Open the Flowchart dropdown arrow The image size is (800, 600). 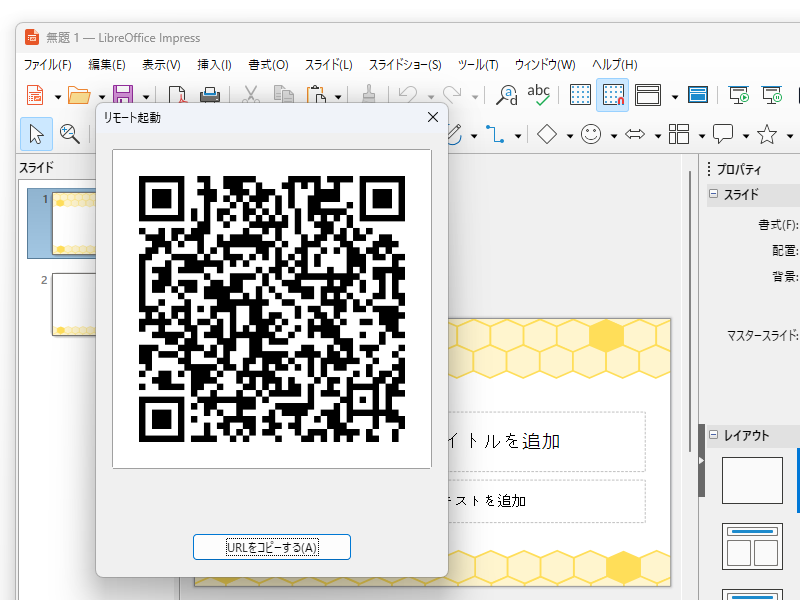click(x=702, y=136)
